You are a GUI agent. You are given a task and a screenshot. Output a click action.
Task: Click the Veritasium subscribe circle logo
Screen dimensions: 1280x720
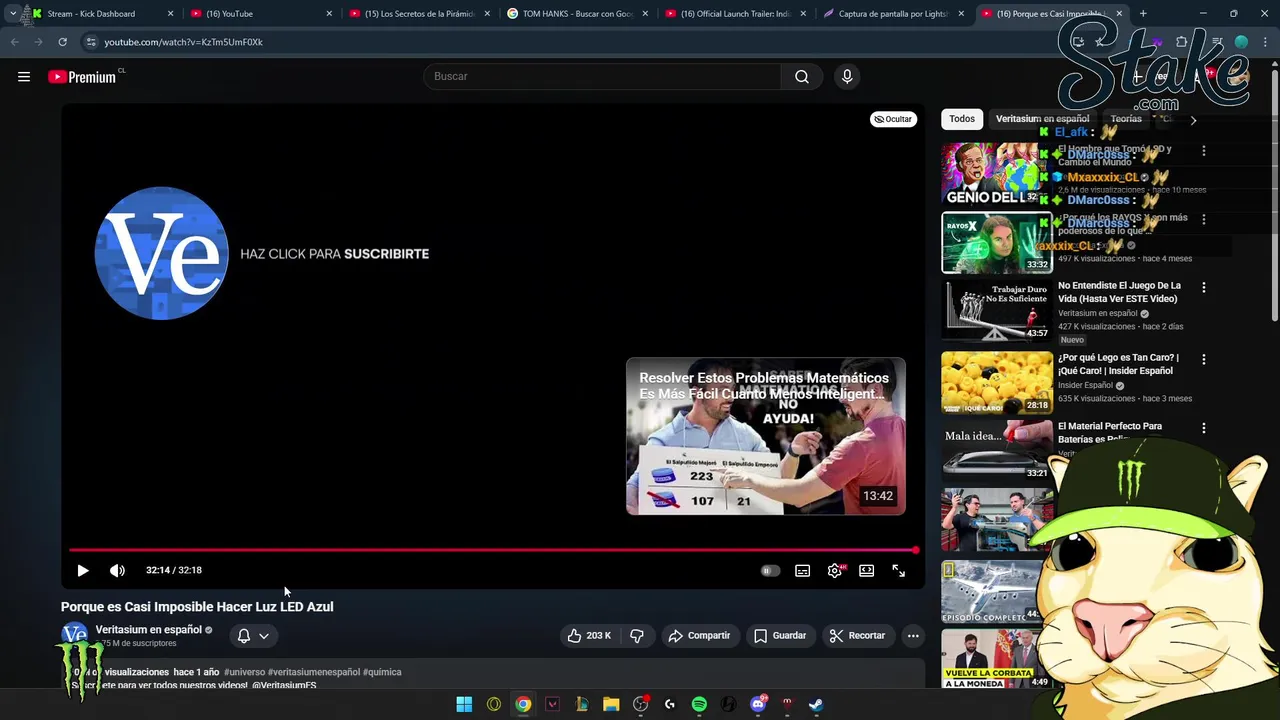pos(162,253)
